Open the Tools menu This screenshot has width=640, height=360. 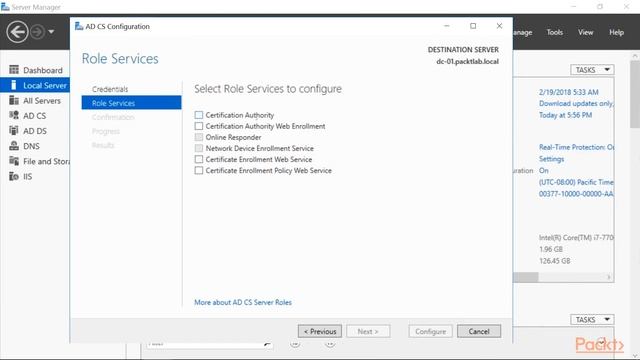pos(555,32)
